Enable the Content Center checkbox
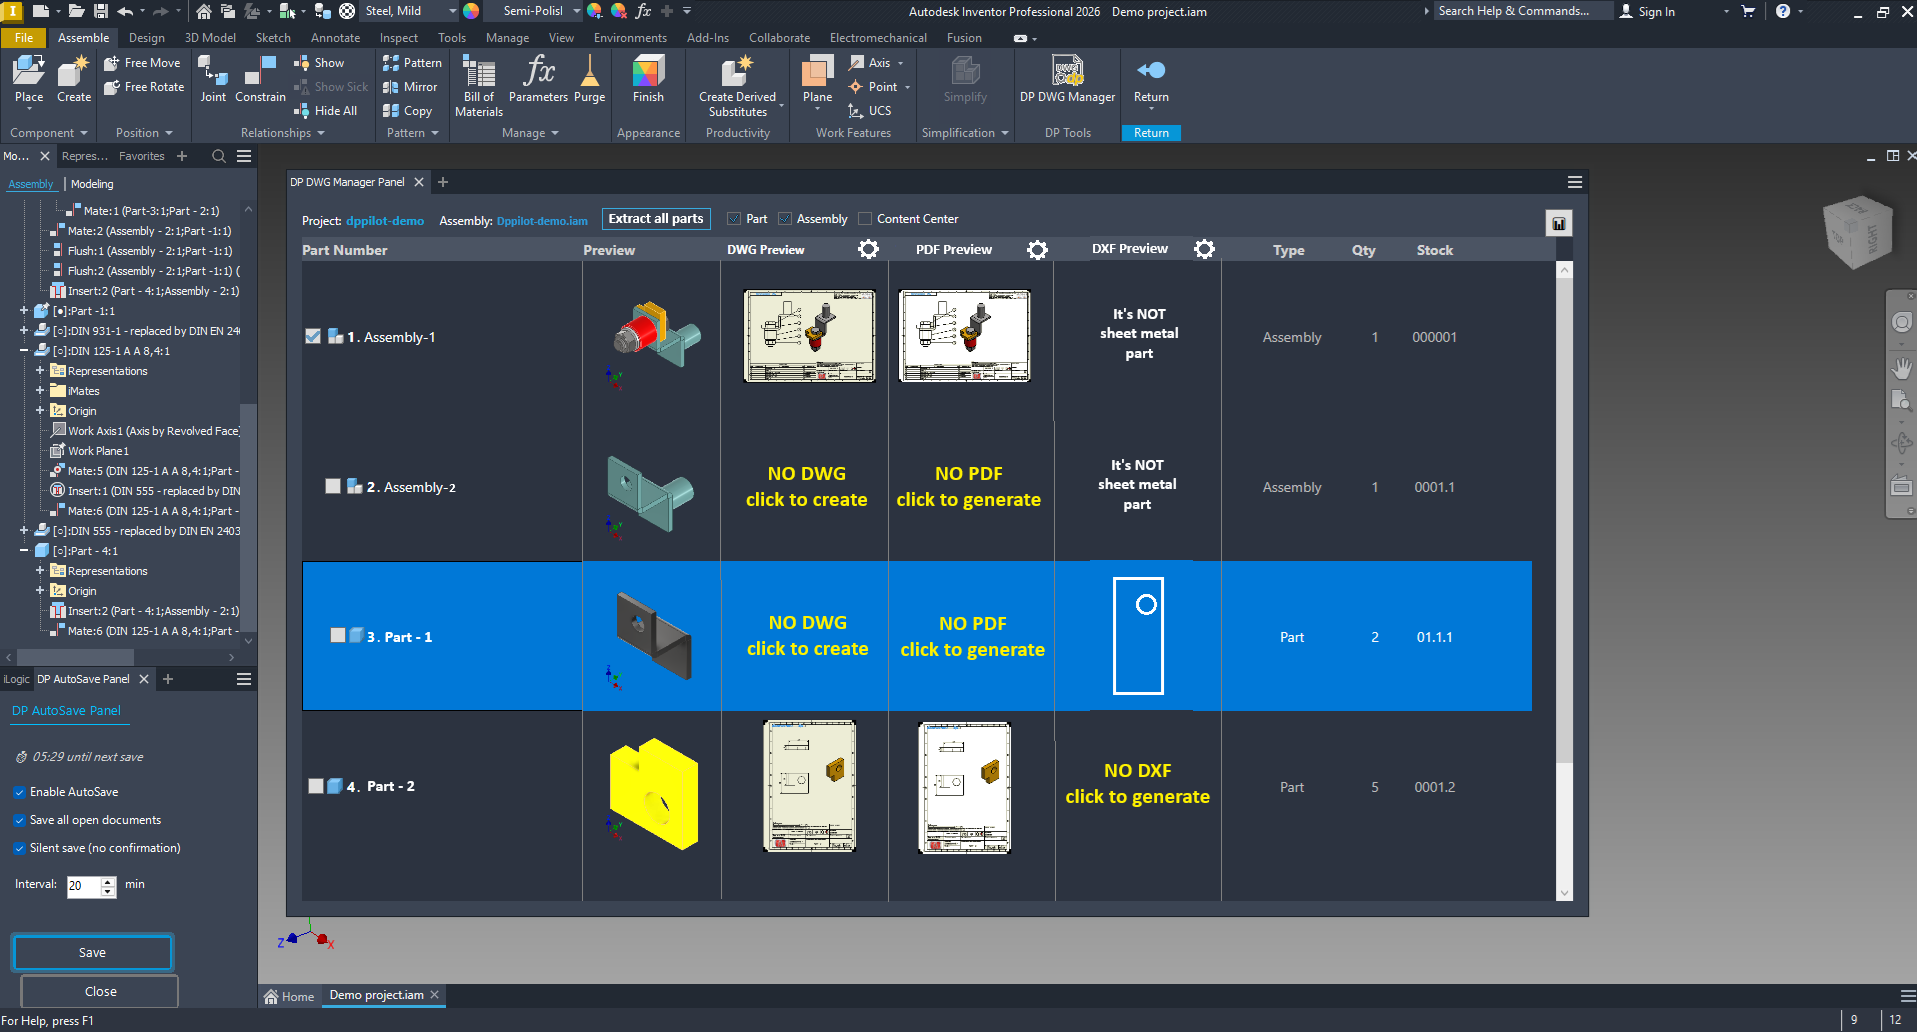The image size is (1917, 1032). point(865,219)
